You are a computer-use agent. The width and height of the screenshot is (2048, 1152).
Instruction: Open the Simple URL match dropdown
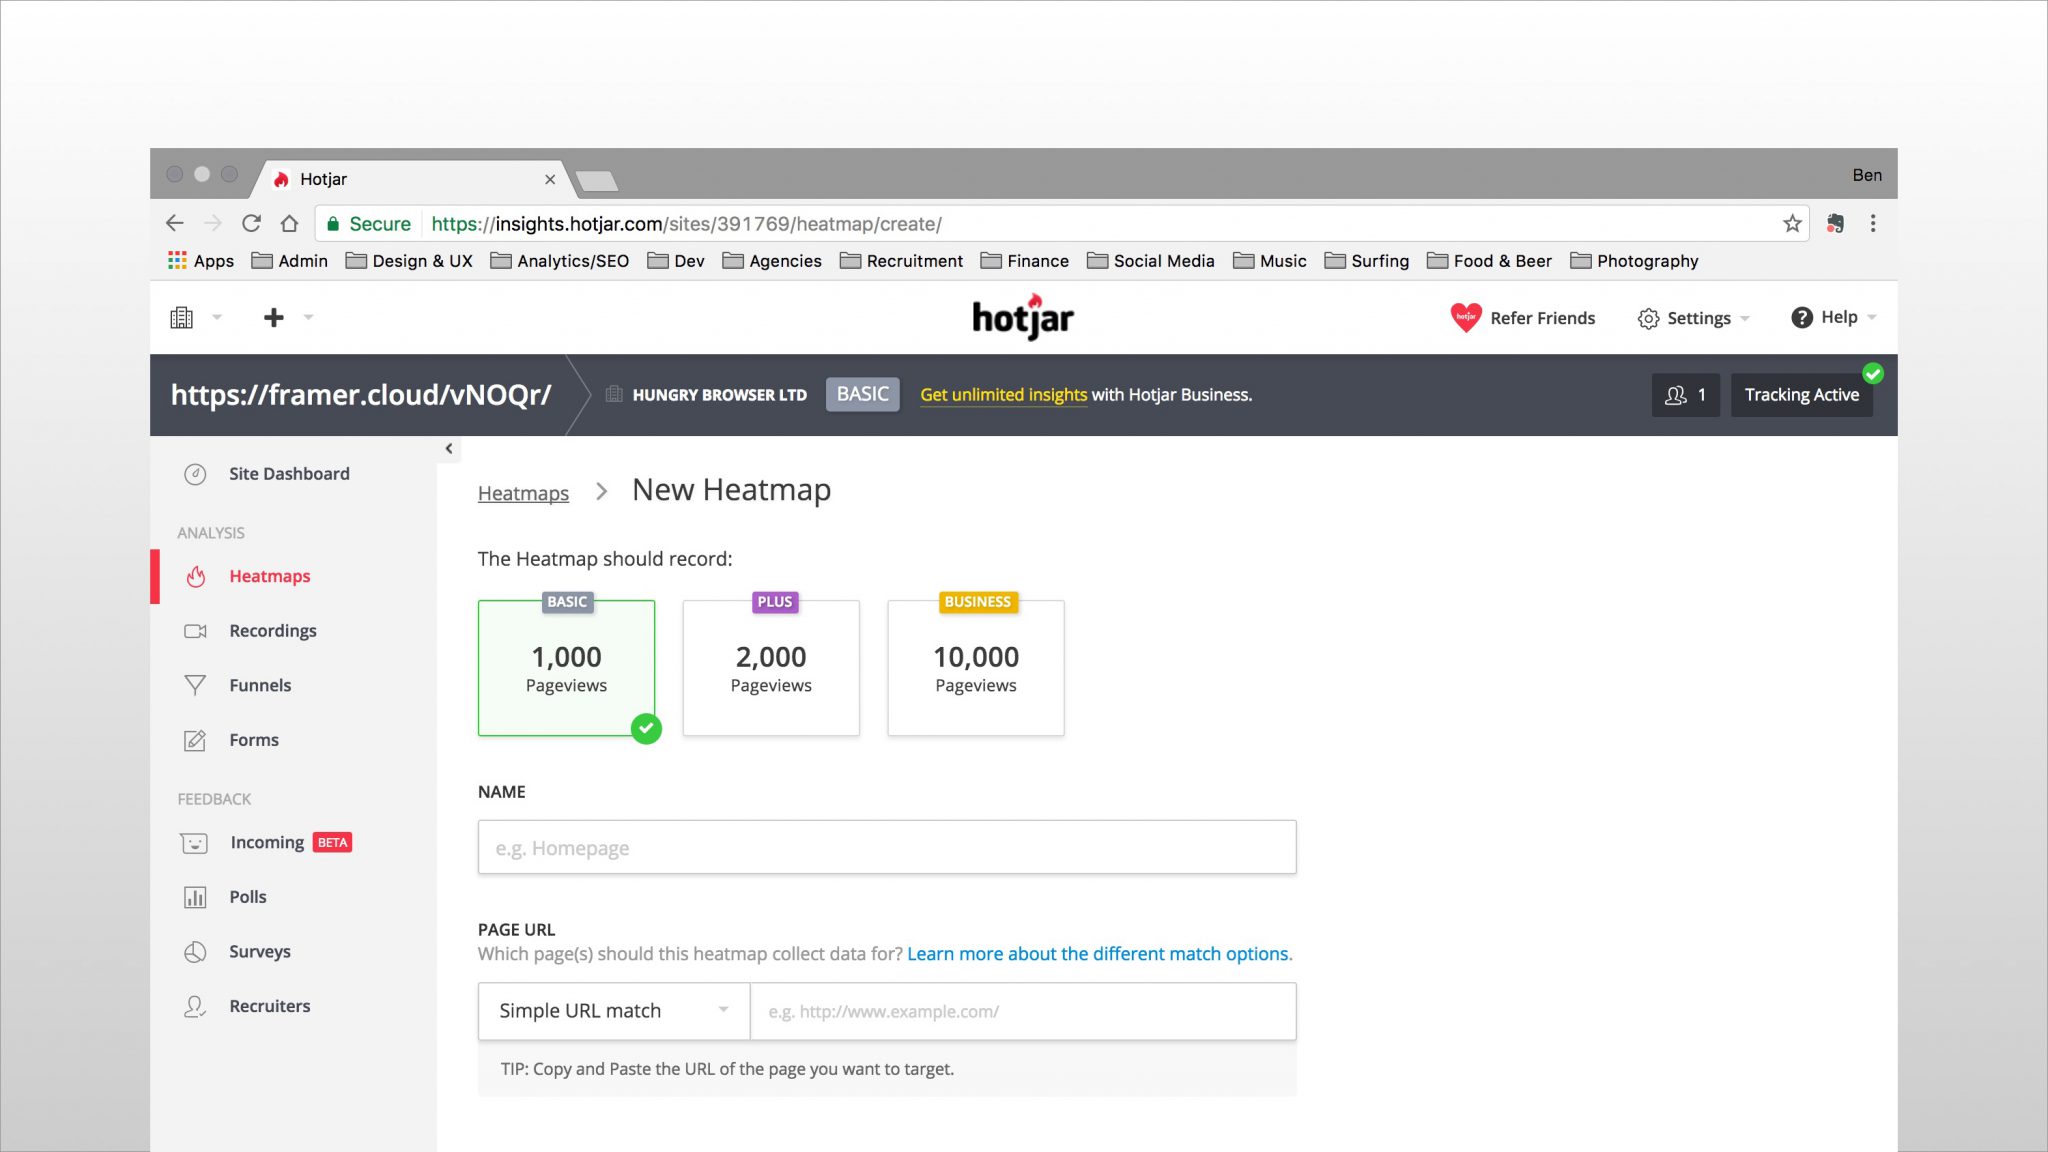(x=613, y=1011)
